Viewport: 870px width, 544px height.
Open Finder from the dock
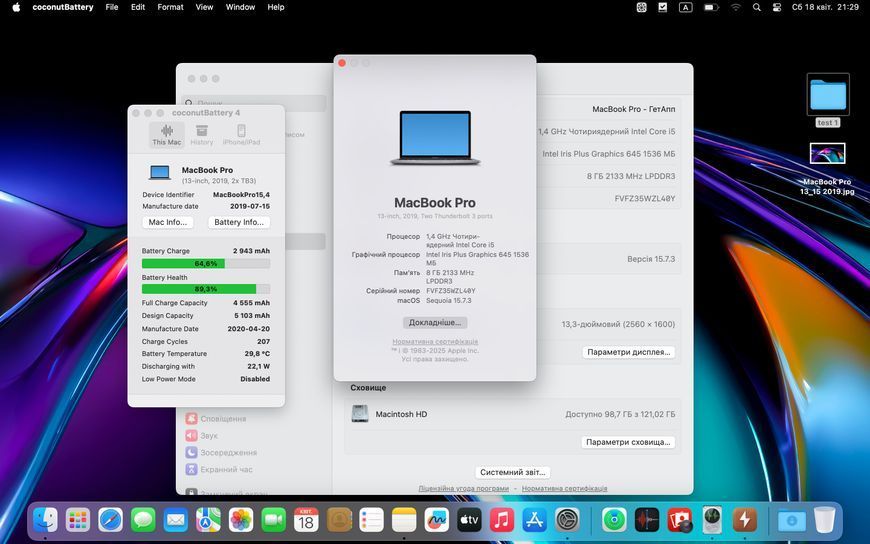click(45, 520)
